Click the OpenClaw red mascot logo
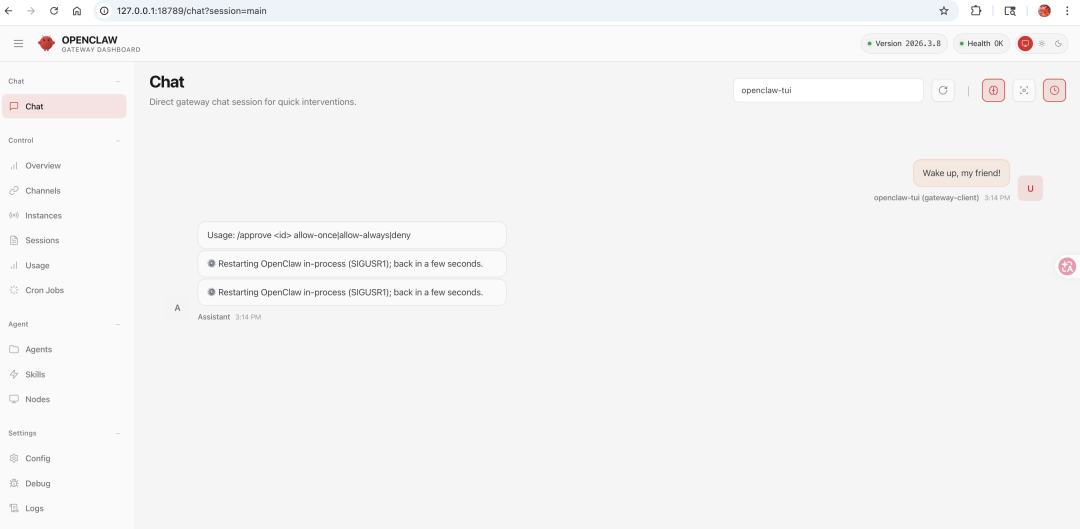 coord(46,43)
